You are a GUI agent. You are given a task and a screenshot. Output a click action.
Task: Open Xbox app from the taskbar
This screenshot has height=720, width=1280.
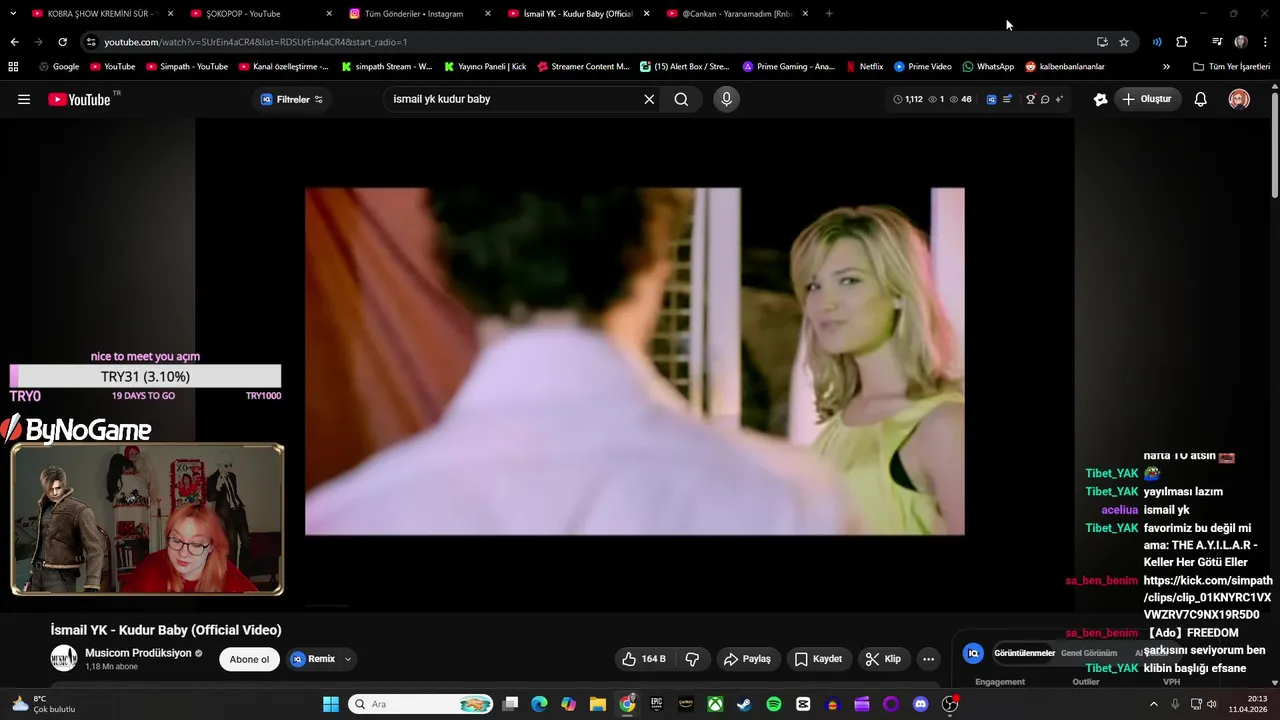coord(715,704)
